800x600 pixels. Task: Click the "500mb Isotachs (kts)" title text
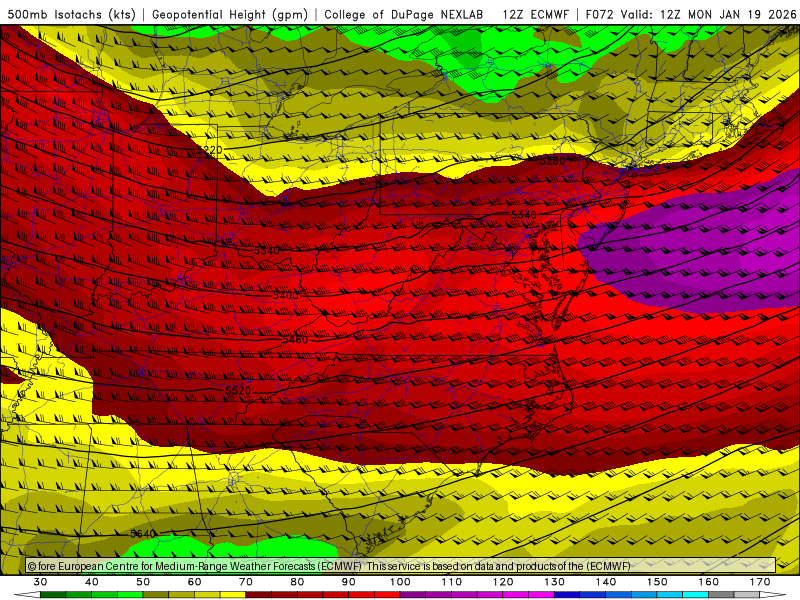(x=71, y=15)
